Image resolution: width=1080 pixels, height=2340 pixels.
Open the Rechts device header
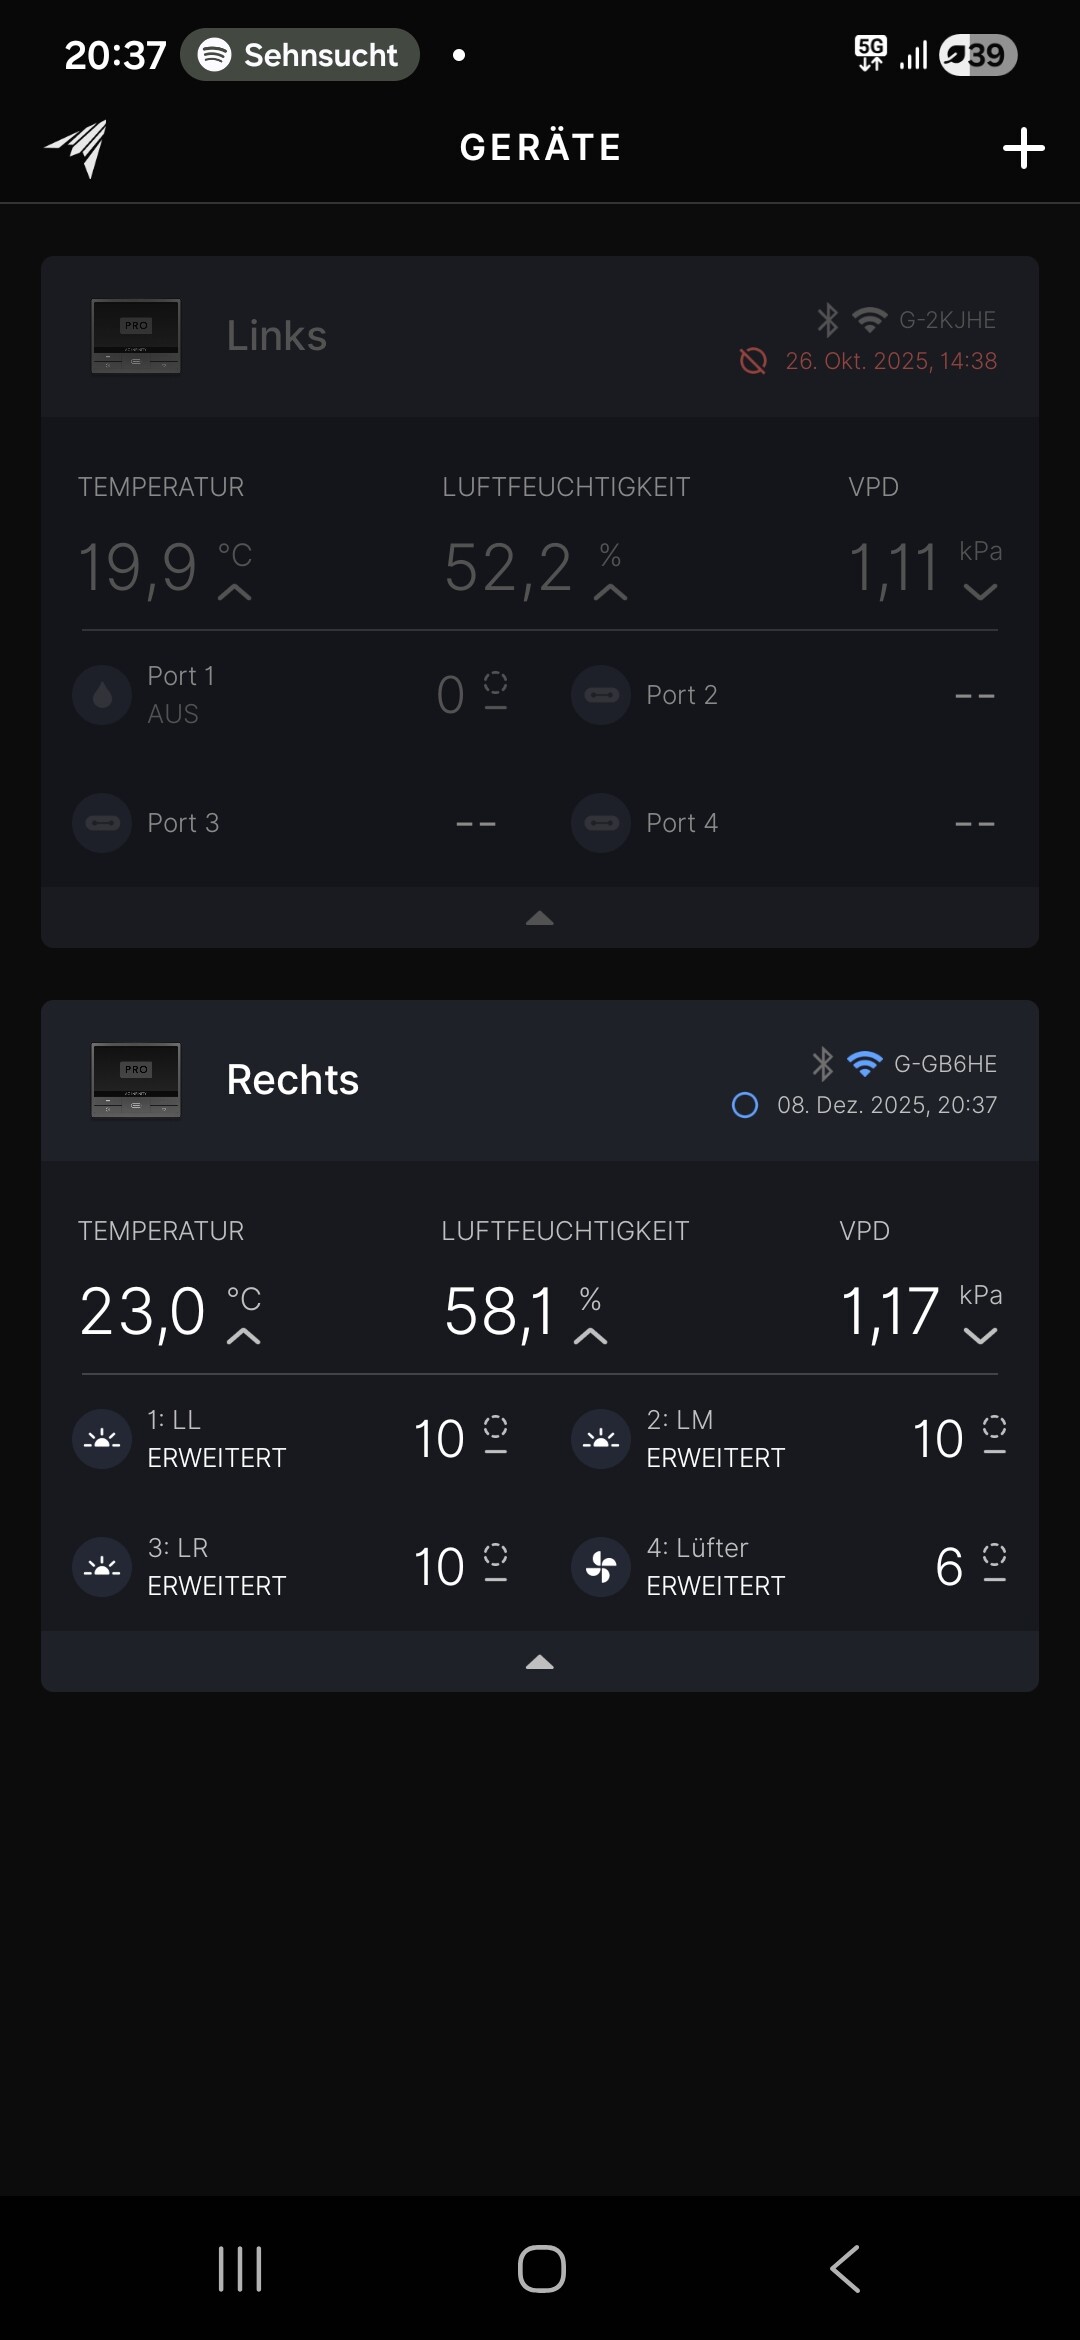(540, 1080)
